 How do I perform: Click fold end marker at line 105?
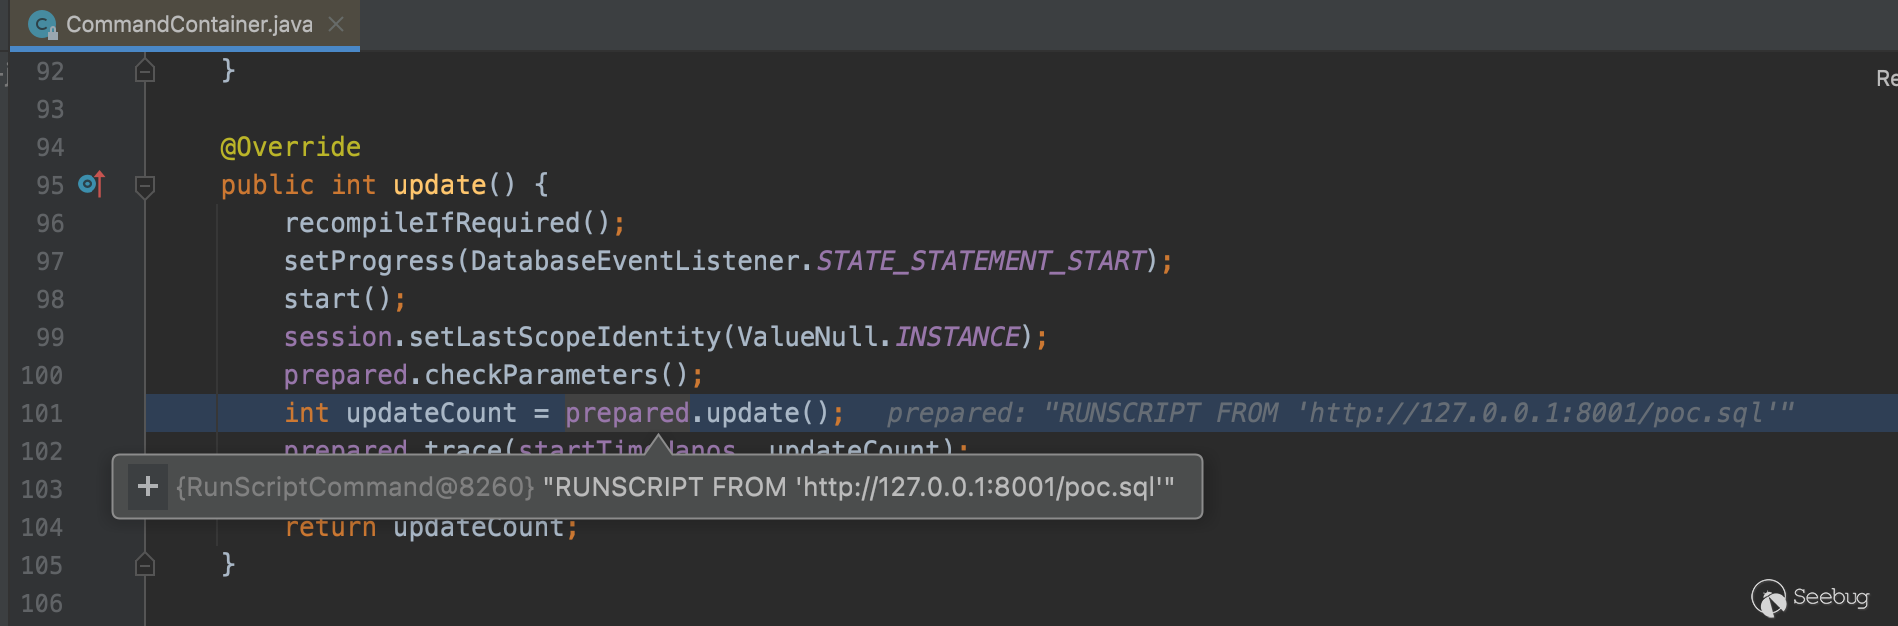point(145,565)
